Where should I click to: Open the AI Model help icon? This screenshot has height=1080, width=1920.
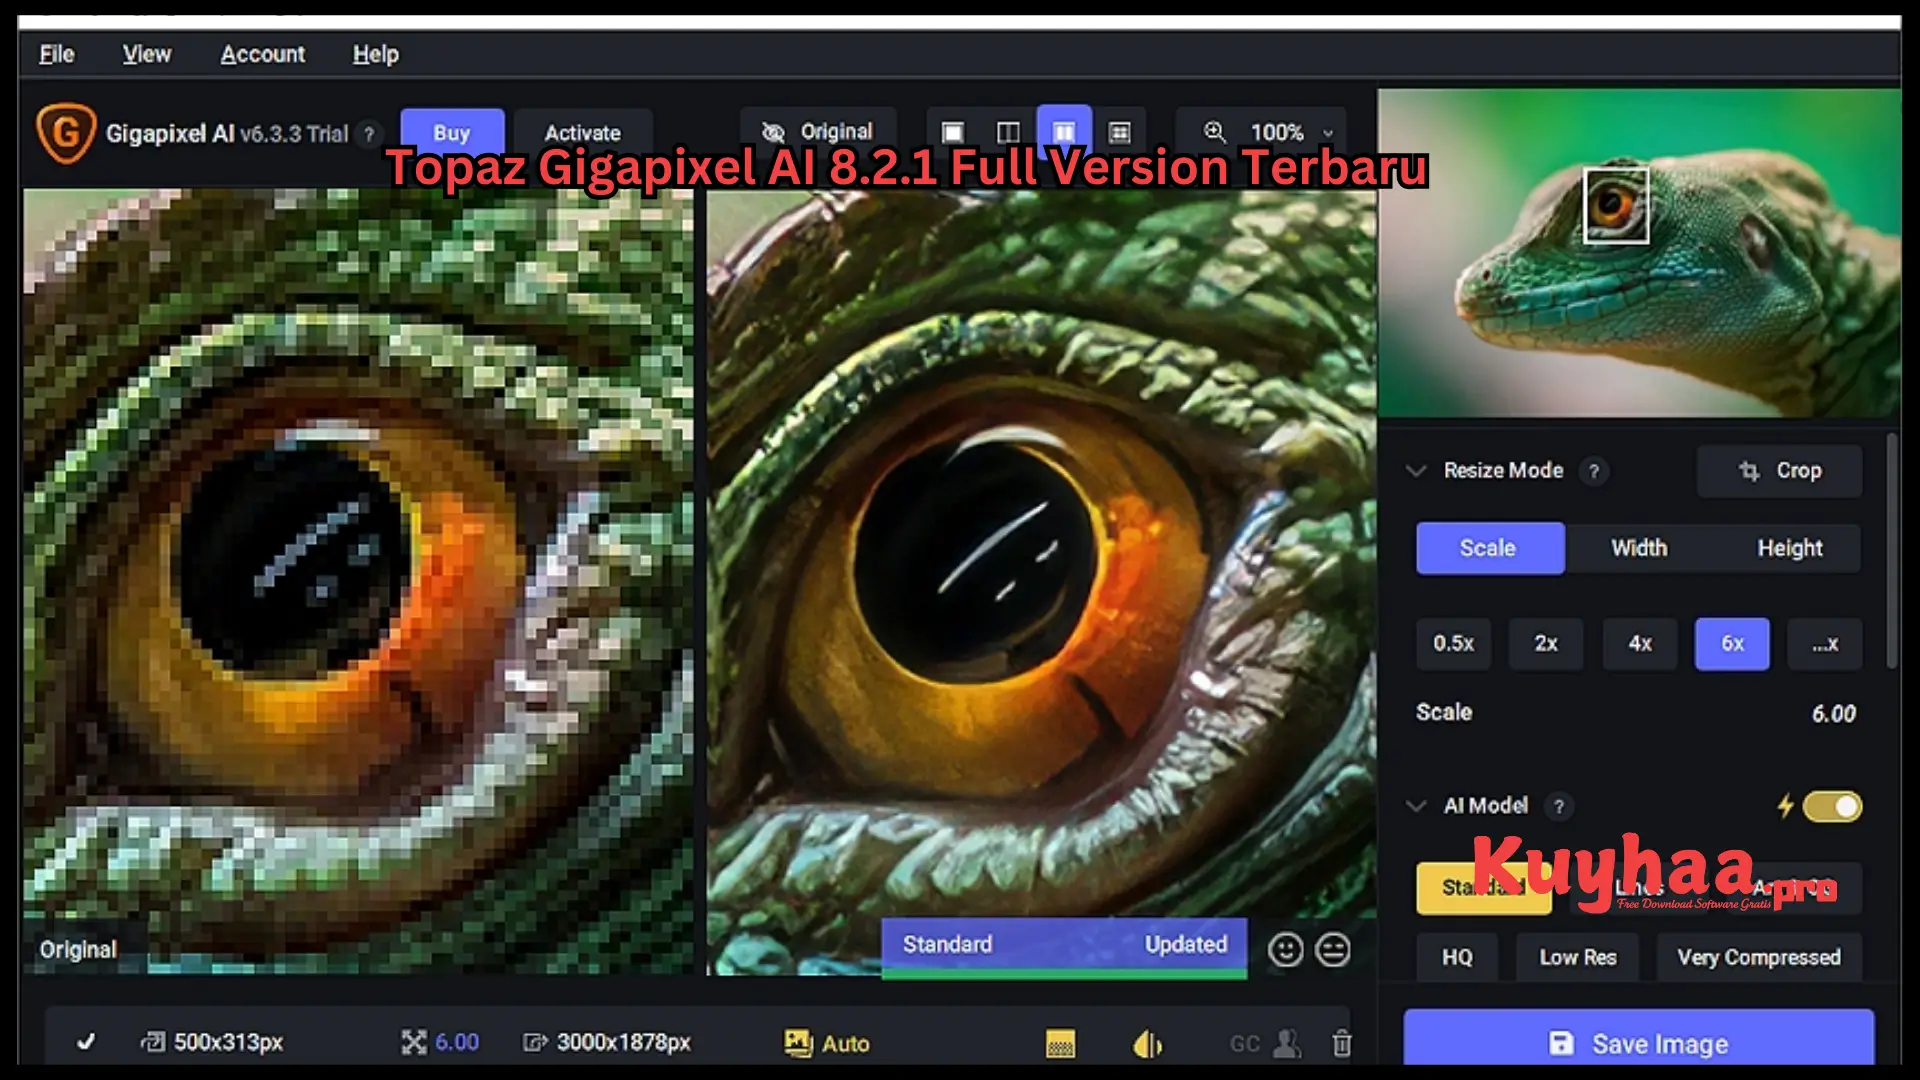[1558, 806]
